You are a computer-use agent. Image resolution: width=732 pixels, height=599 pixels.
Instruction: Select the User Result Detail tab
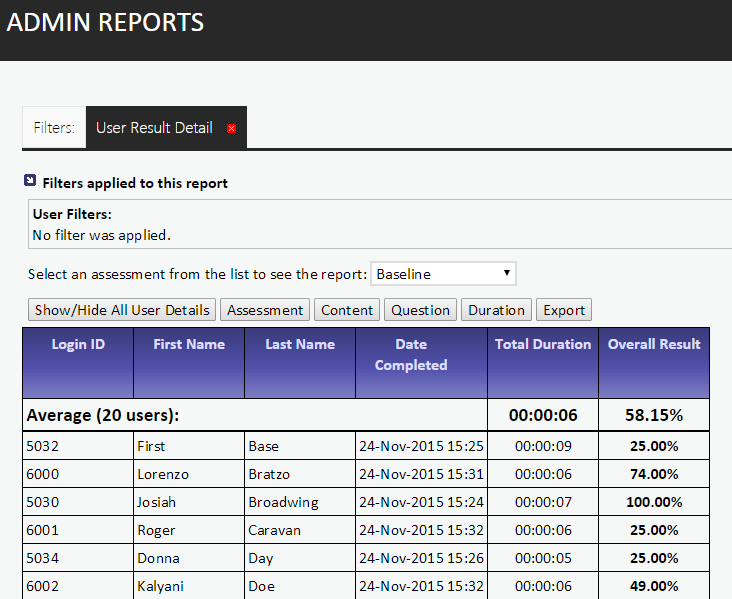click(154, 128)
